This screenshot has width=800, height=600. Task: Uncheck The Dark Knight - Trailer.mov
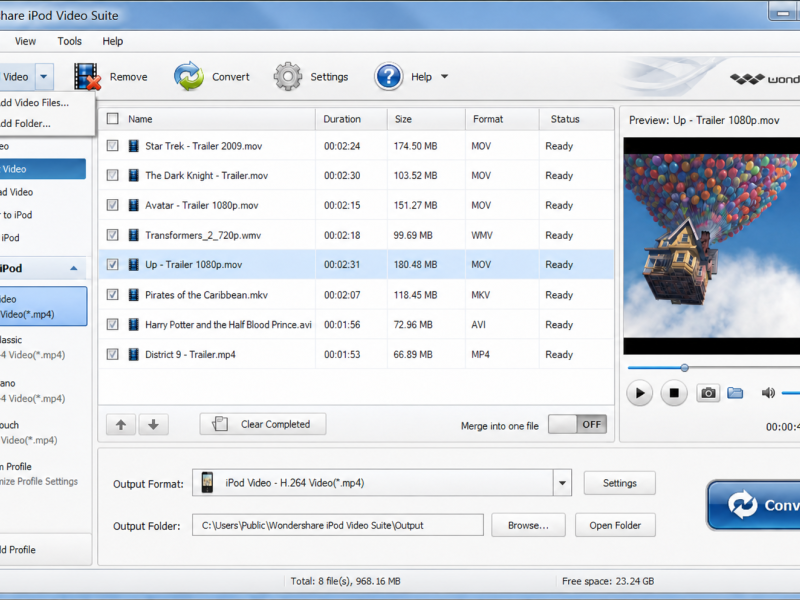click(112, 176)
